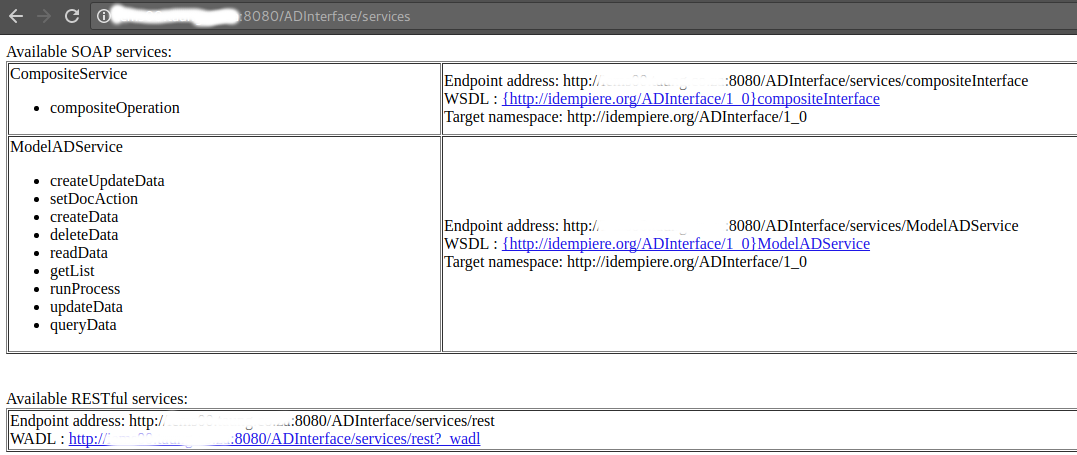Click the REST endpoint address text
This screenshot has height=455, width=1077.
tap(252, 421)
